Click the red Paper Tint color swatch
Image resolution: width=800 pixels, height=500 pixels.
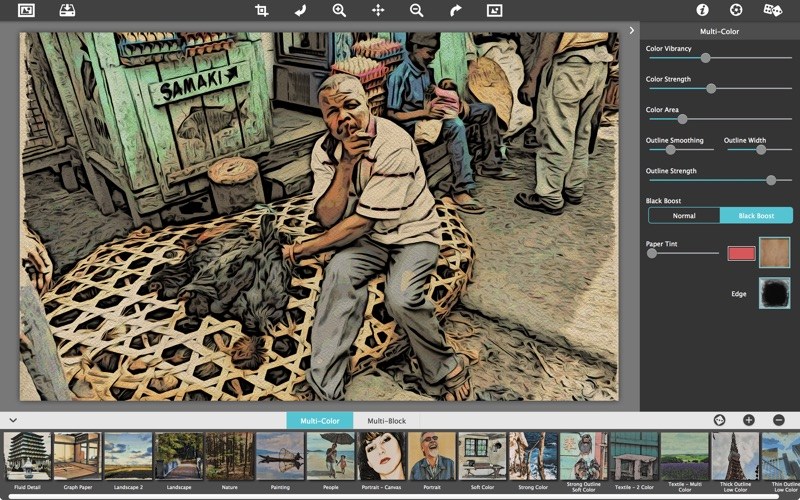(x=740, y=253)
